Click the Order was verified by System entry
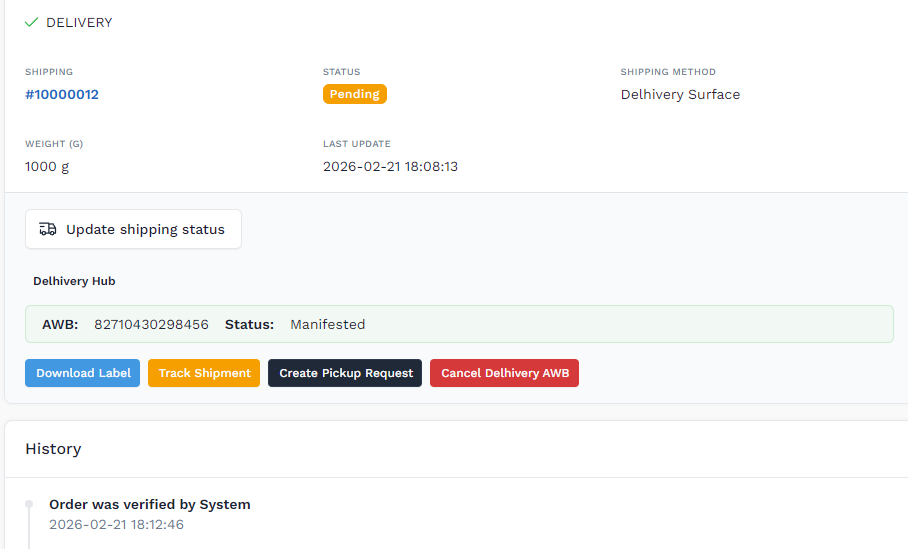Screen dimensions: 908x549 [x=150, y=504]
